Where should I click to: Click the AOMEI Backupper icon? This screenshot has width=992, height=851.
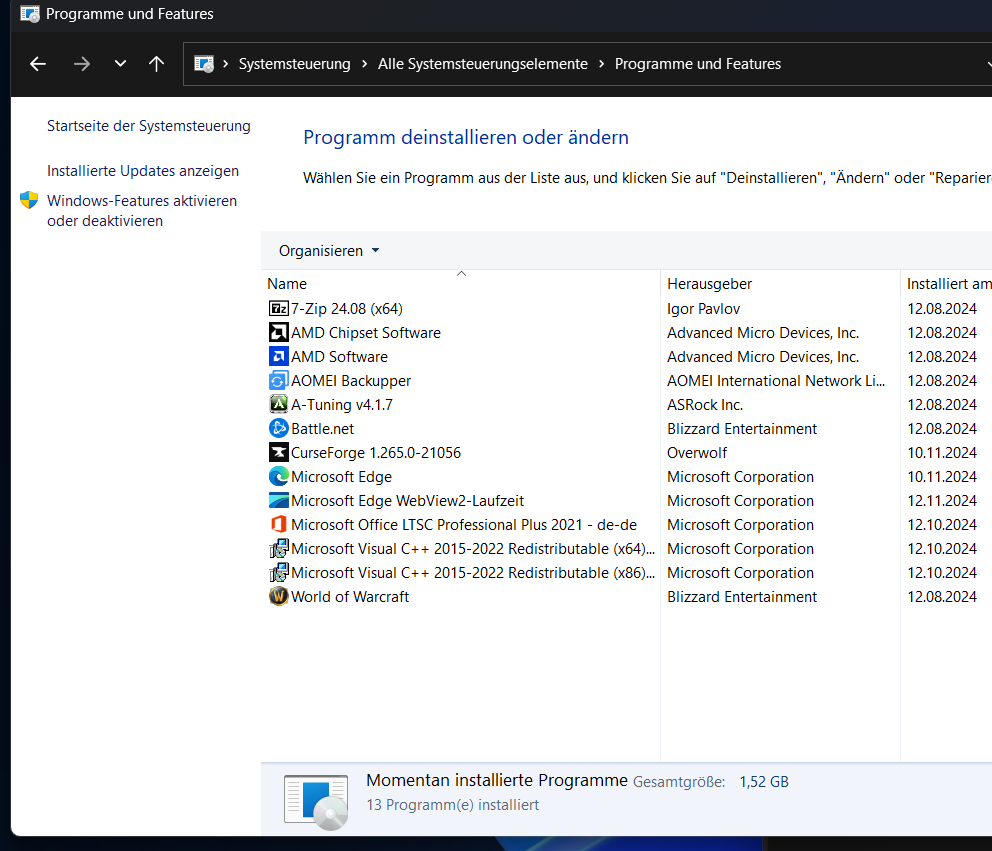(x=278, y=381)
